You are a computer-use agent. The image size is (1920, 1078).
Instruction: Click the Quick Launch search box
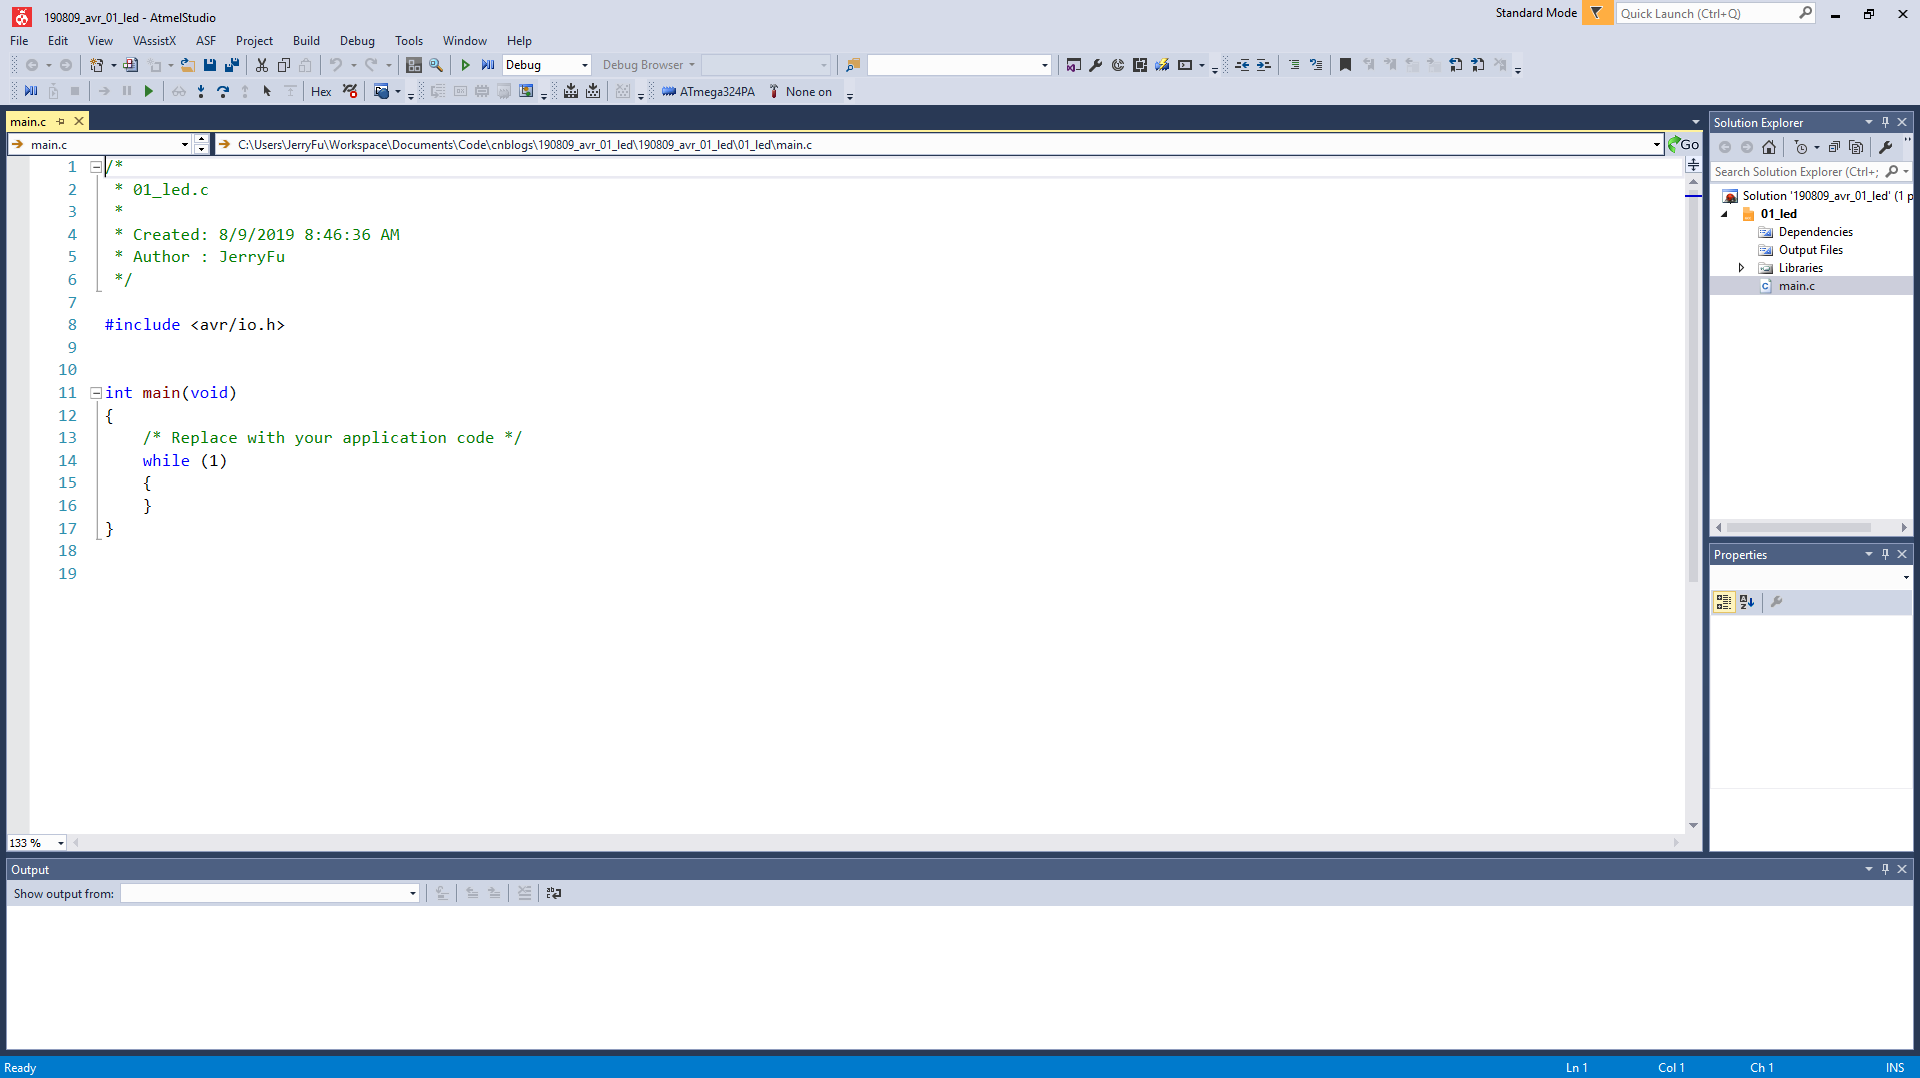1716,14
